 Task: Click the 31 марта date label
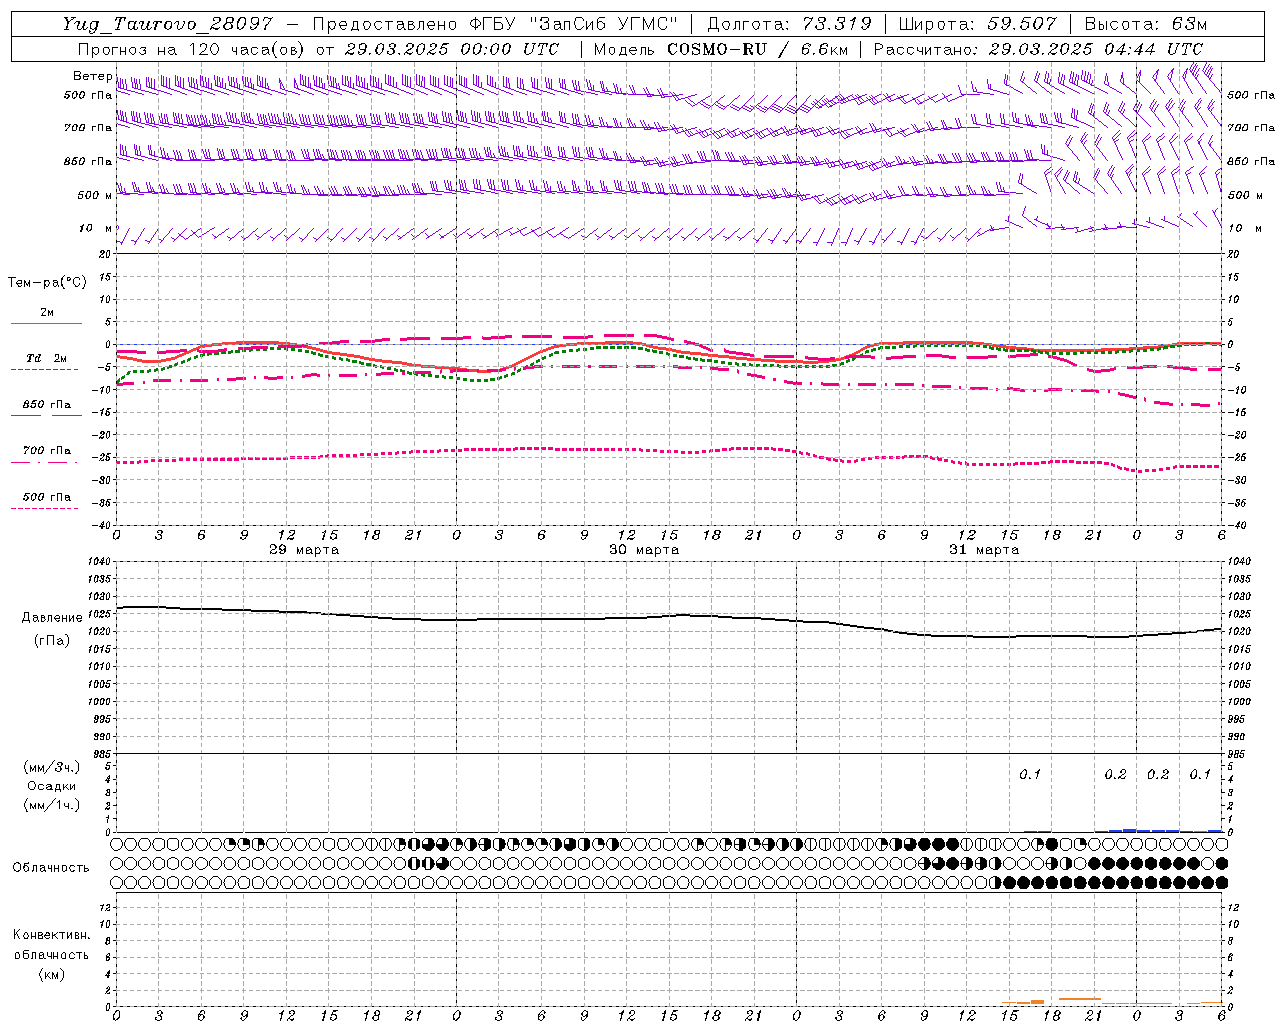[984, 550]
